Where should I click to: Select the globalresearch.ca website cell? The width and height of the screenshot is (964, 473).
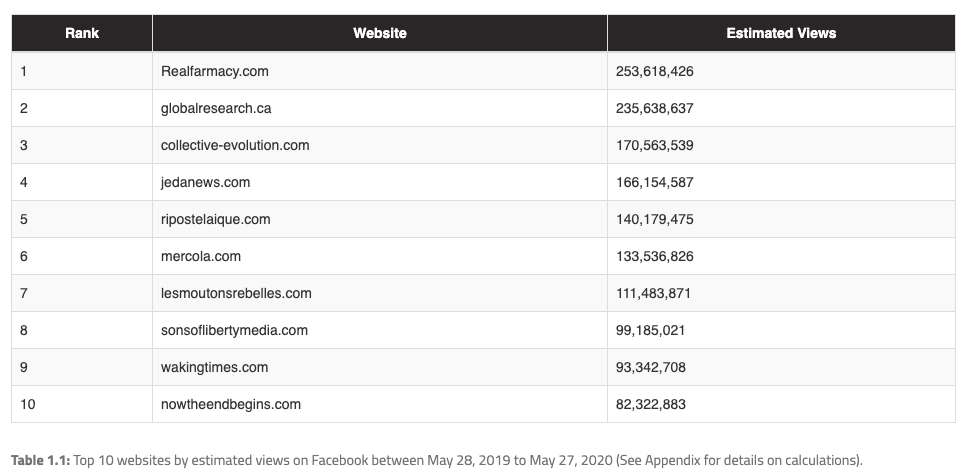click(216, 108)
